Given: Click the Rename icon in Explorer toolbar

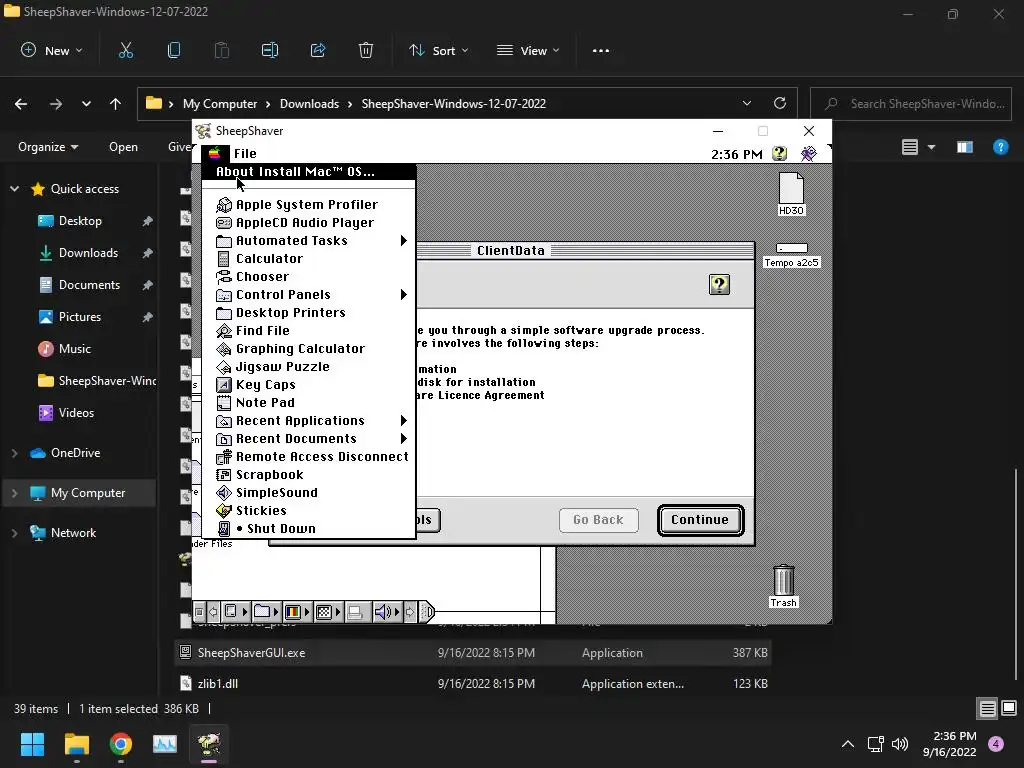Looking at the screenshot, I should (x=270, y=50).
